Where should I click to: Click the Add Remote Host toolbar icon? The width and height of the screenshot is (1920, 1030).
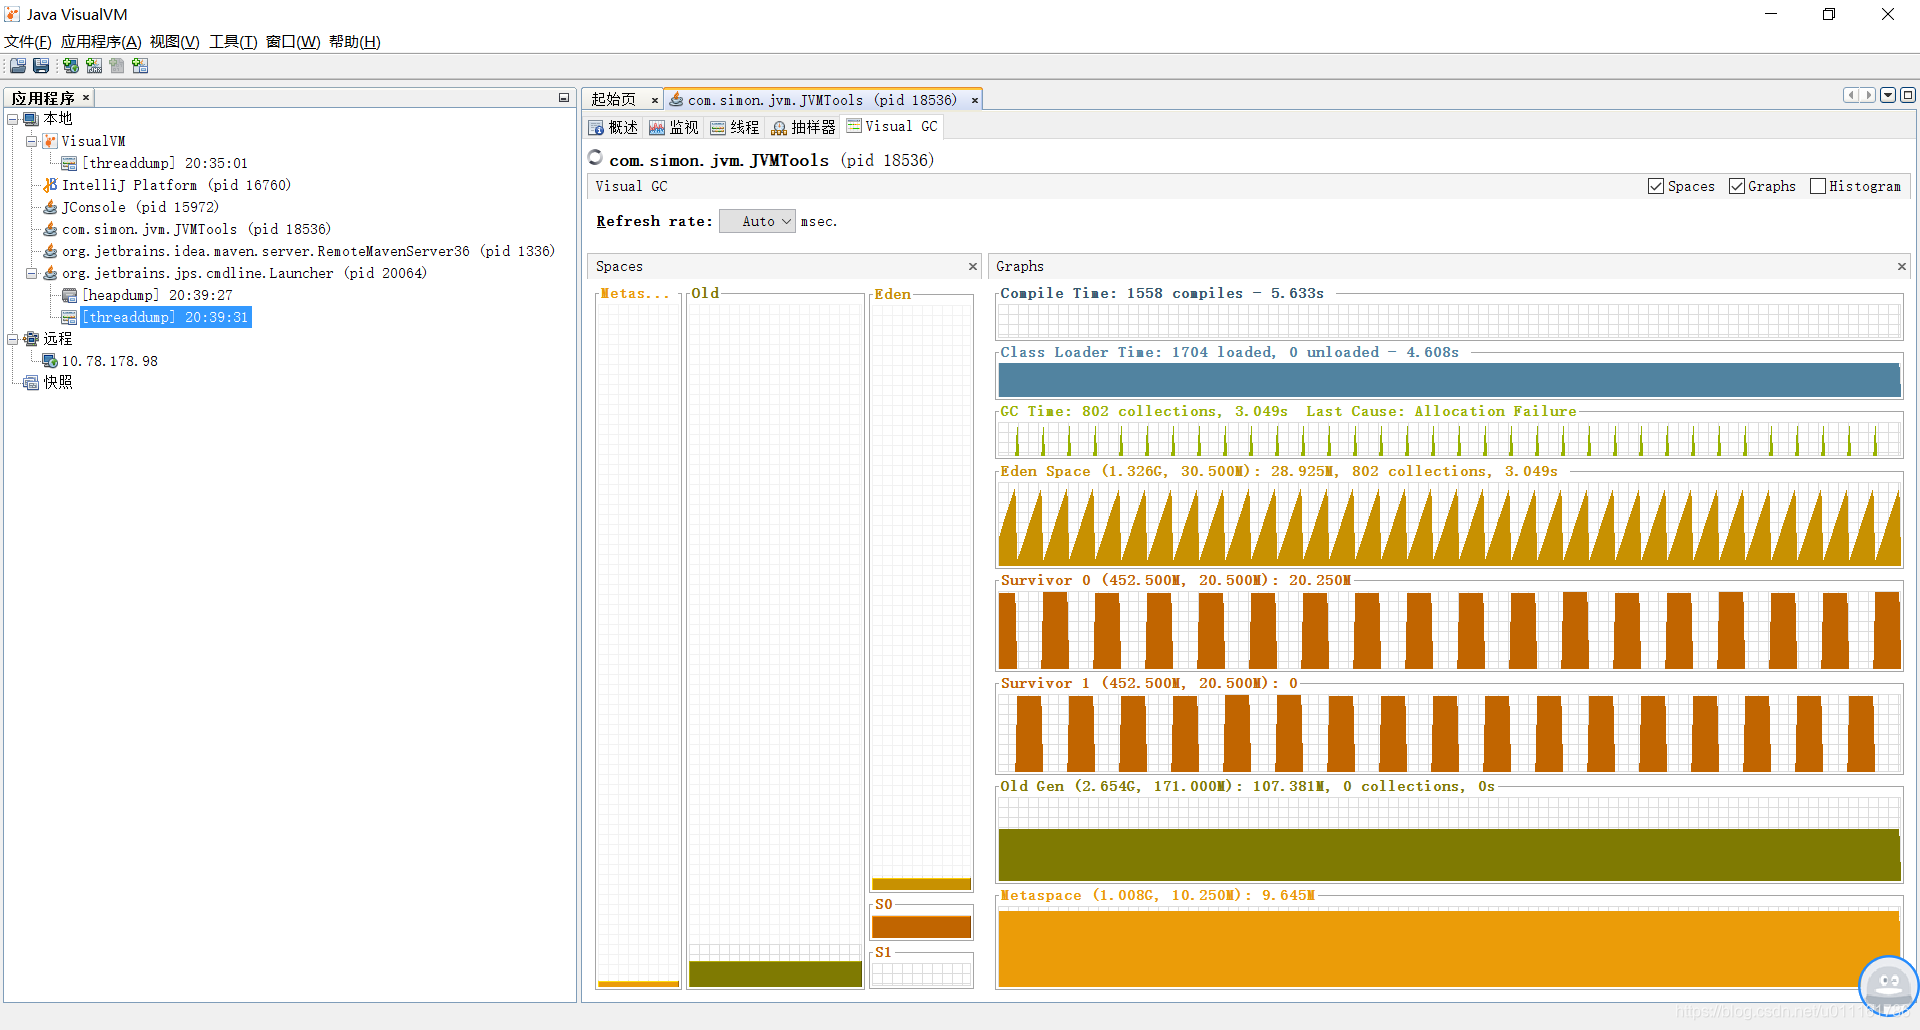(x=71, y=66)
